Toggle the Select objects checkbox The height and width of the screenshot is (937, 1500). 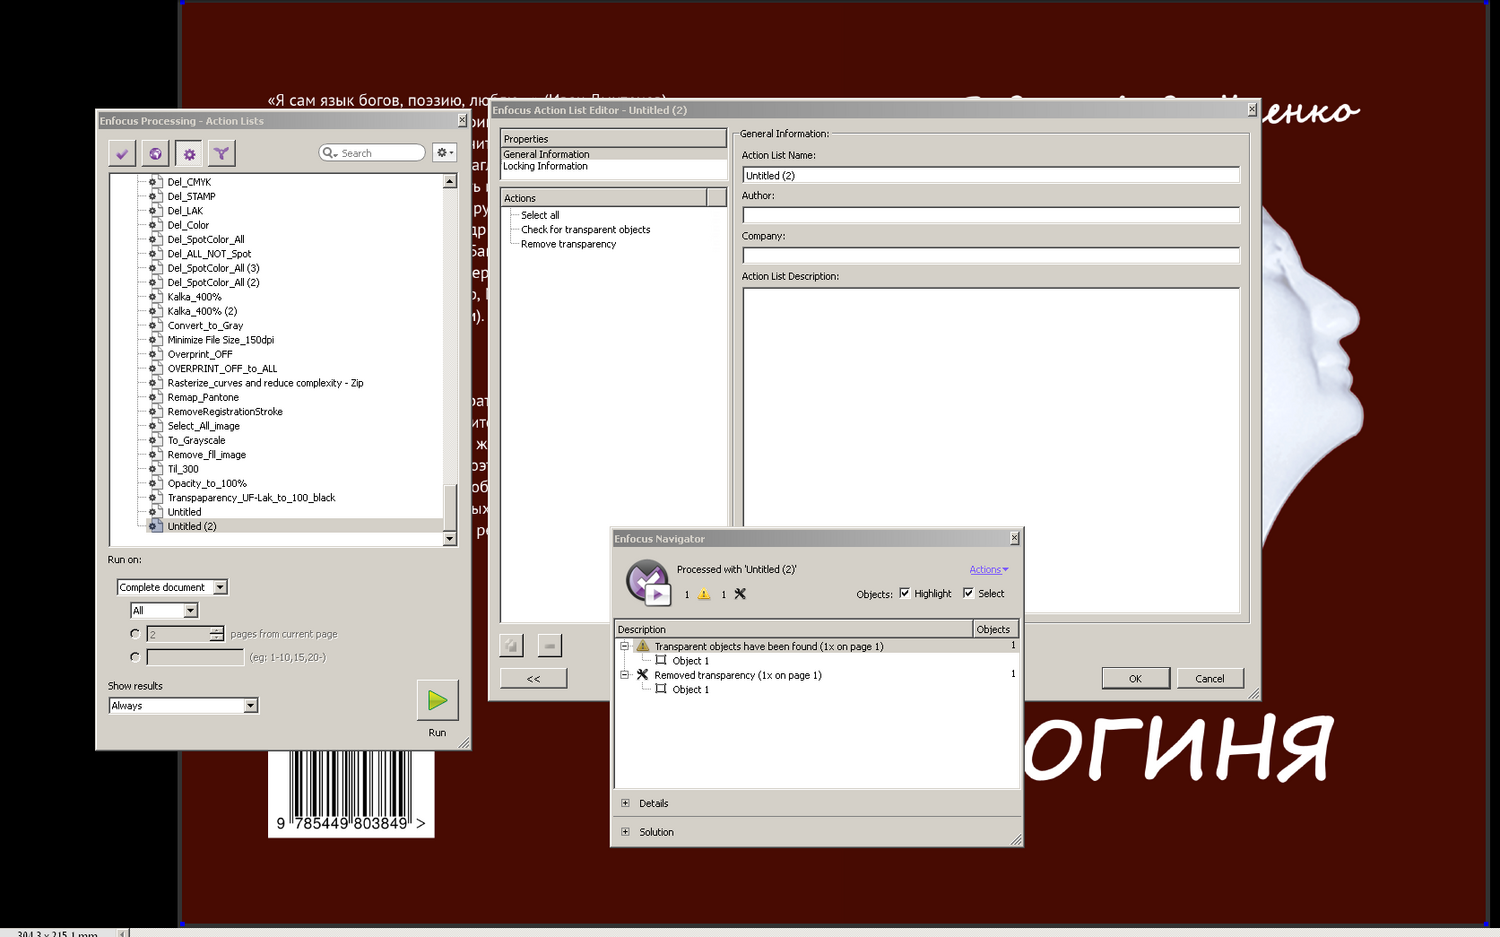(968, 593)
